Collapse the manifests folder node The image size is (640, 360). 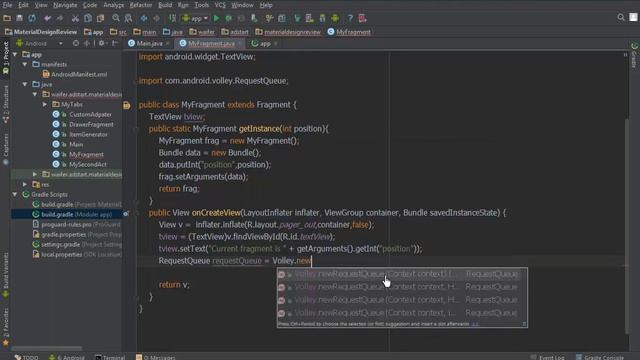25,64
